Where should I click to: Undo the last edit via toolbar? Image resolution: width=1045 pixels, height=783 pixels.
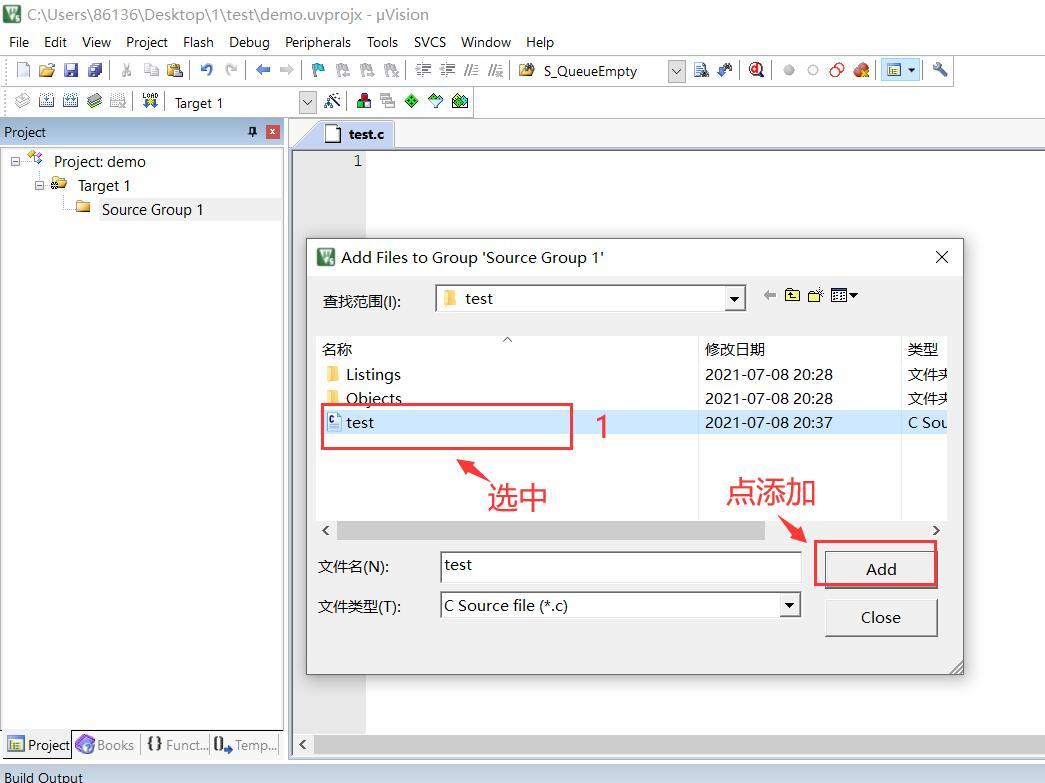pyautogui.click(x=207, y=70)
